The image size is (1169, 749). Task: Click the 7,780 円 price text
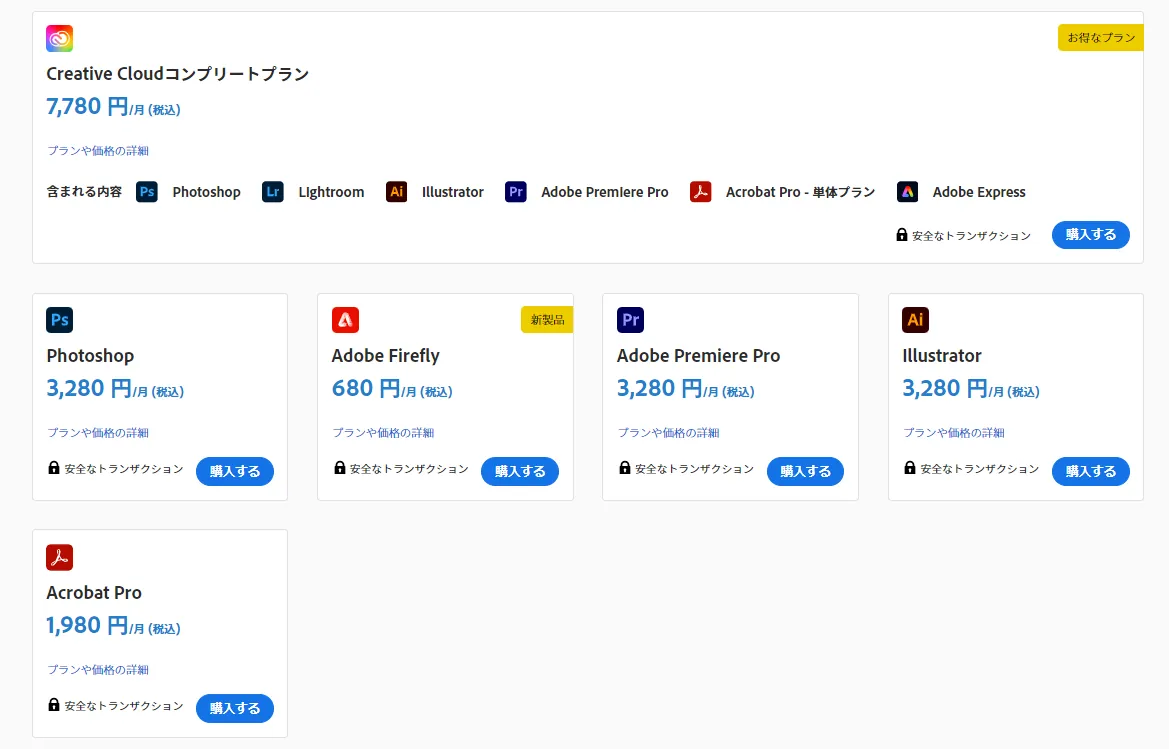pyautogui.click(x=87, y=107)
